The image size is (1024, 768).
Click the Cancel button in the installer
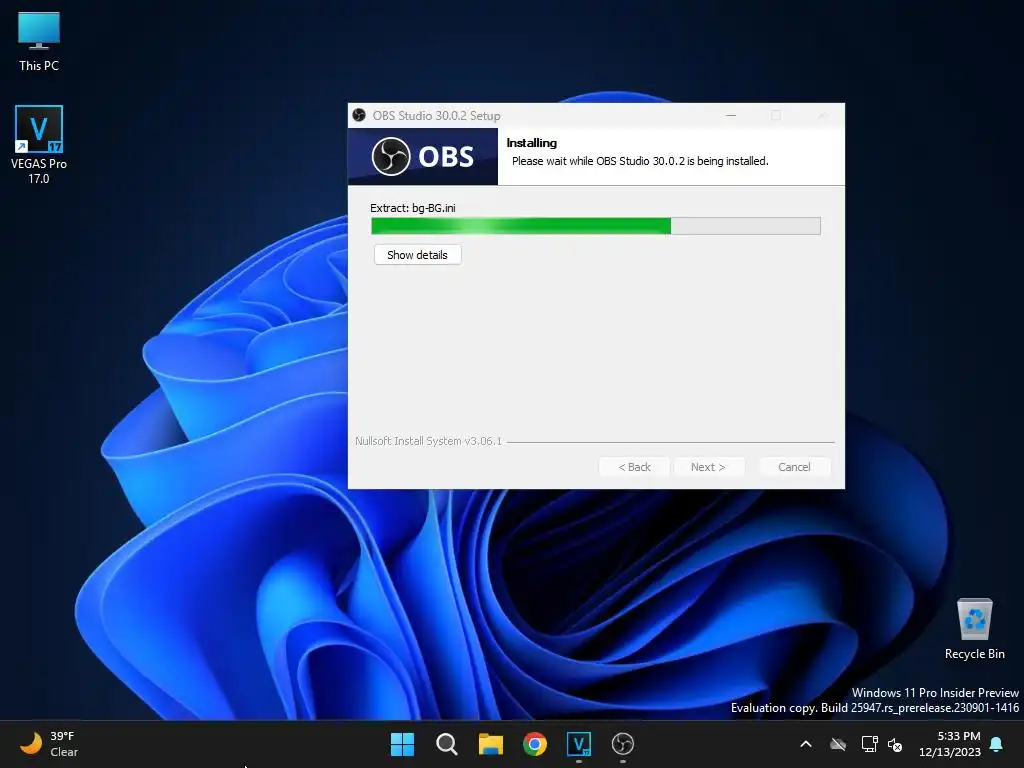[794, 467]
